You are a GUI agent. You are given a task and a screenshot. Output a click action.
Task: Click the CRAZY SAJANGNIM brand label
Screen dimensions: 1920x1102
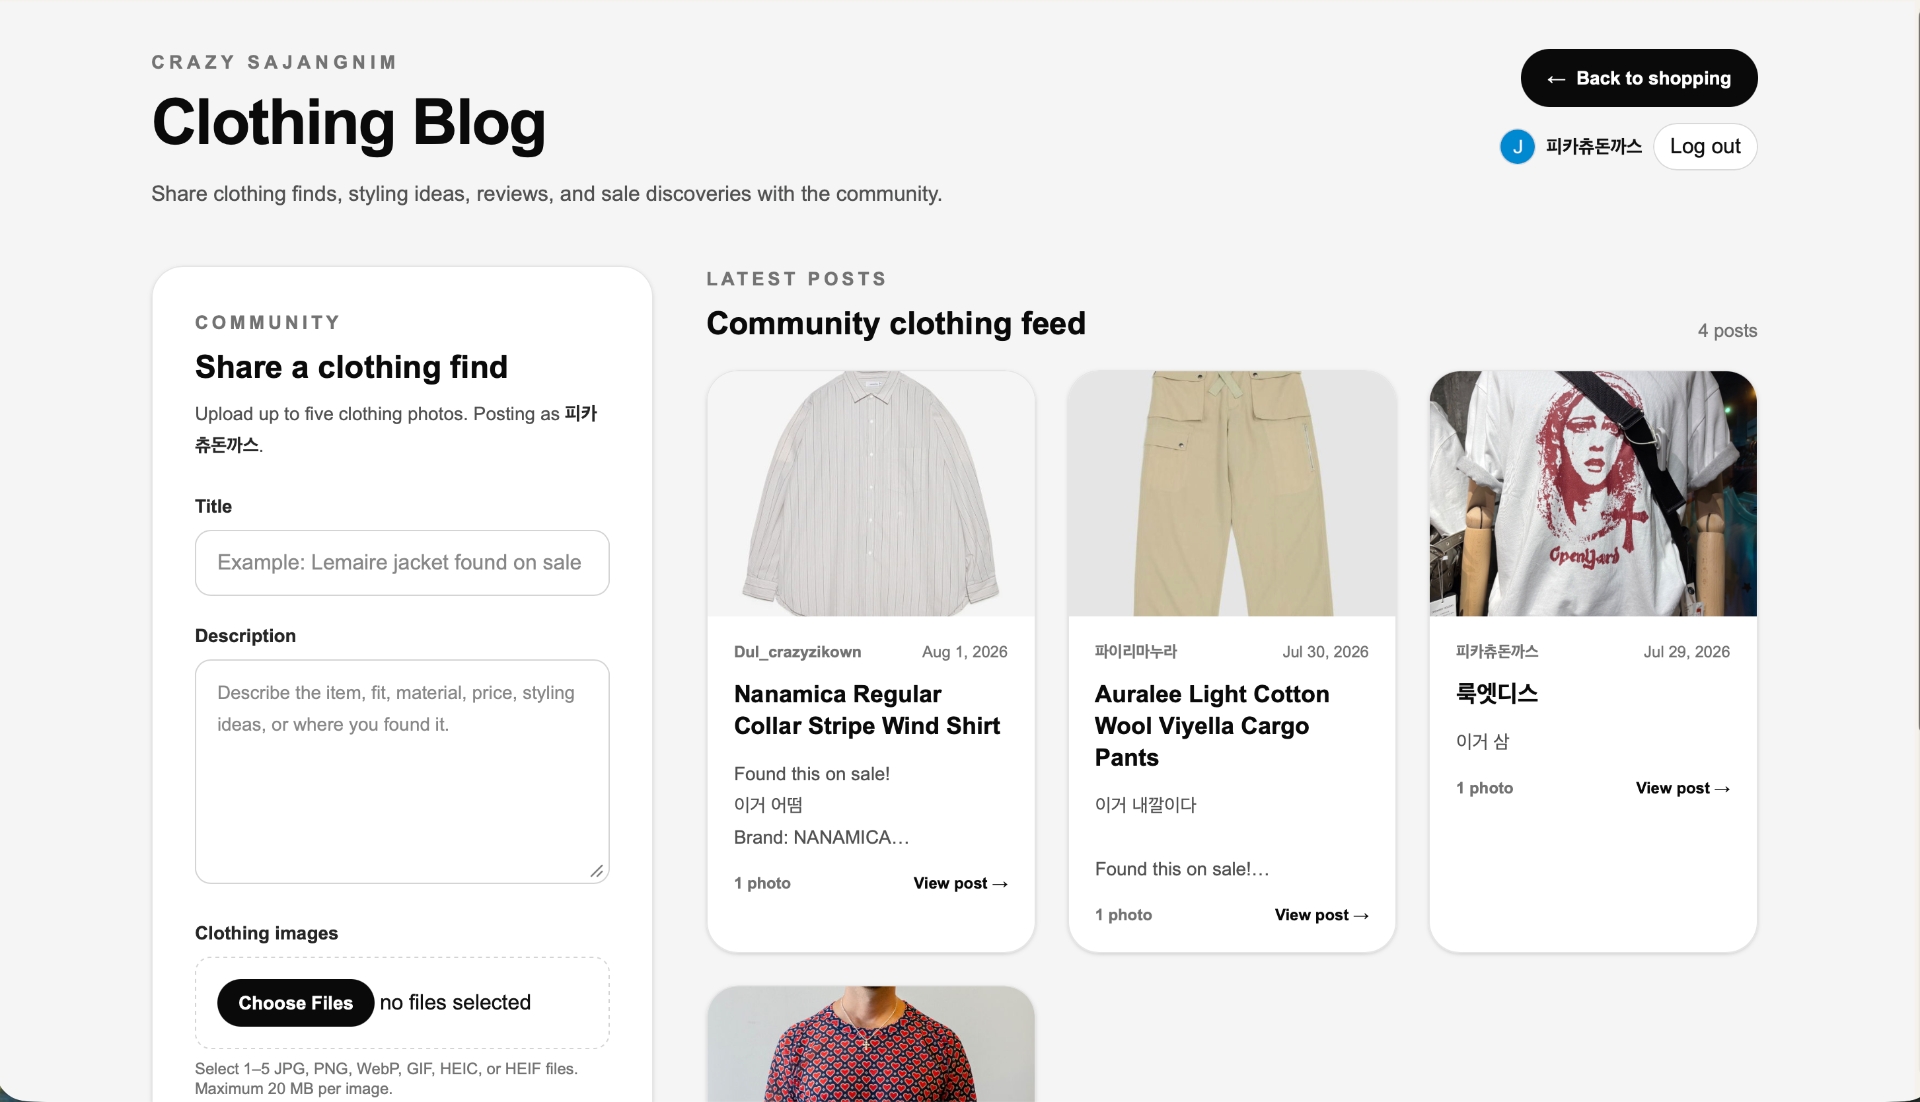point(274,62)
